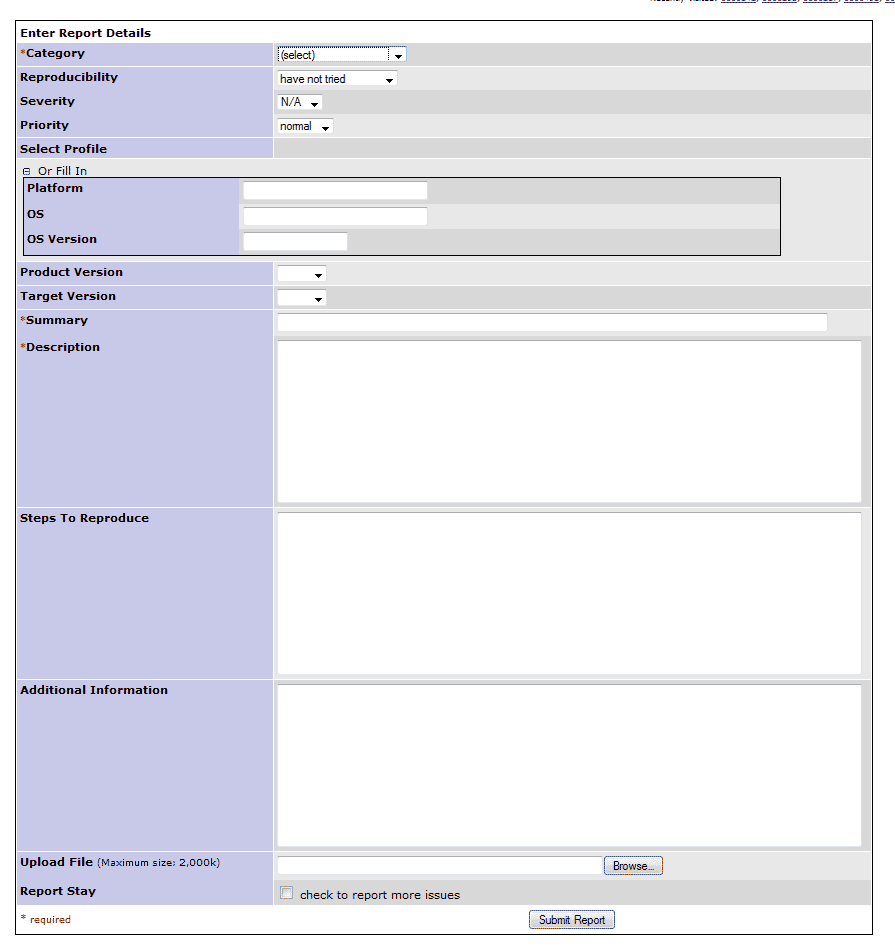Open the Category dropdown
Viewport: 895px width, 950px height.
tap(341, 55)
